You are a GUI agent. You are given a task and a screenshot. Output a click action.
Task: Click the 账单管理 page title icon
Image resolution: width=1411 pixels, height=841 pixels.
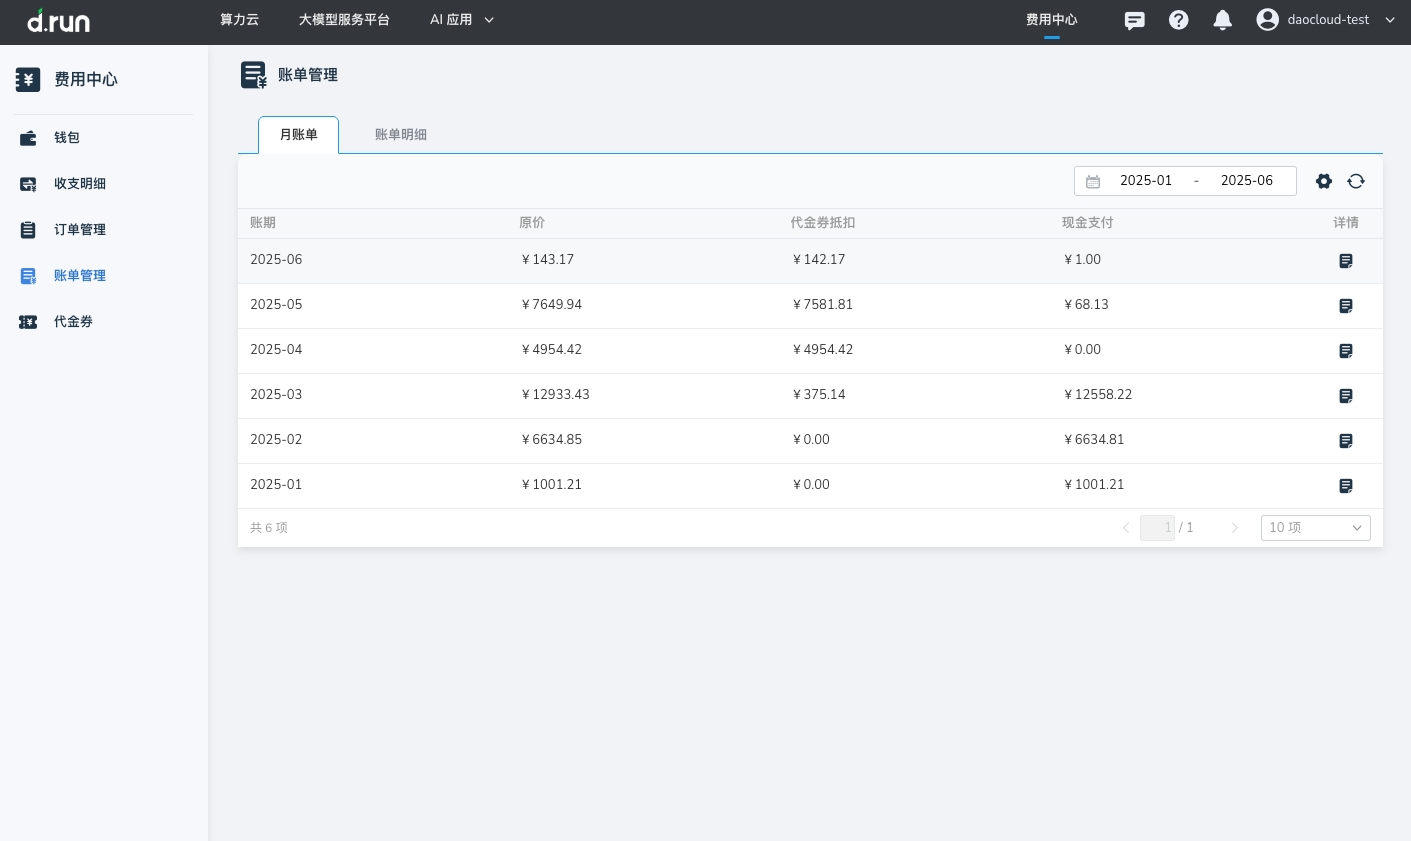[x=254, y=75]
